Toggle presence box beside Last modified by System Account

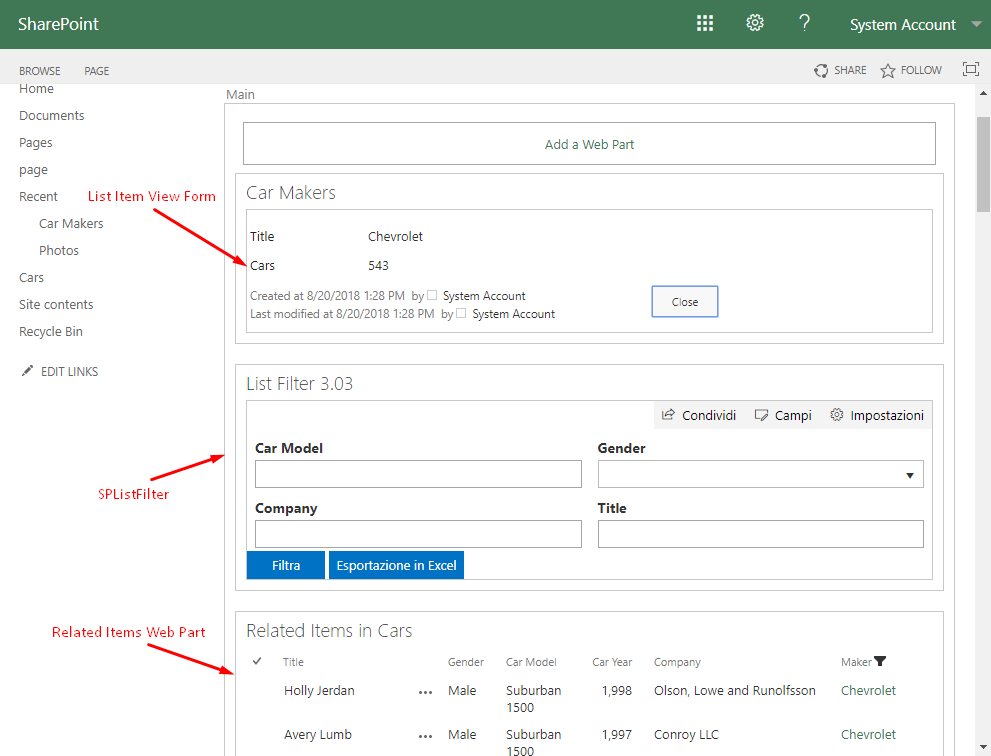(461, 313)
